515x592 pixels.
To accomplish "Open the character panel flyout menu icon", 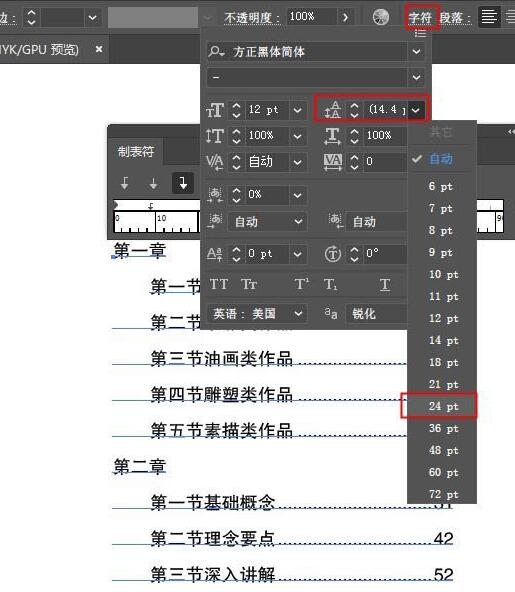I will (x=420, y=34).
